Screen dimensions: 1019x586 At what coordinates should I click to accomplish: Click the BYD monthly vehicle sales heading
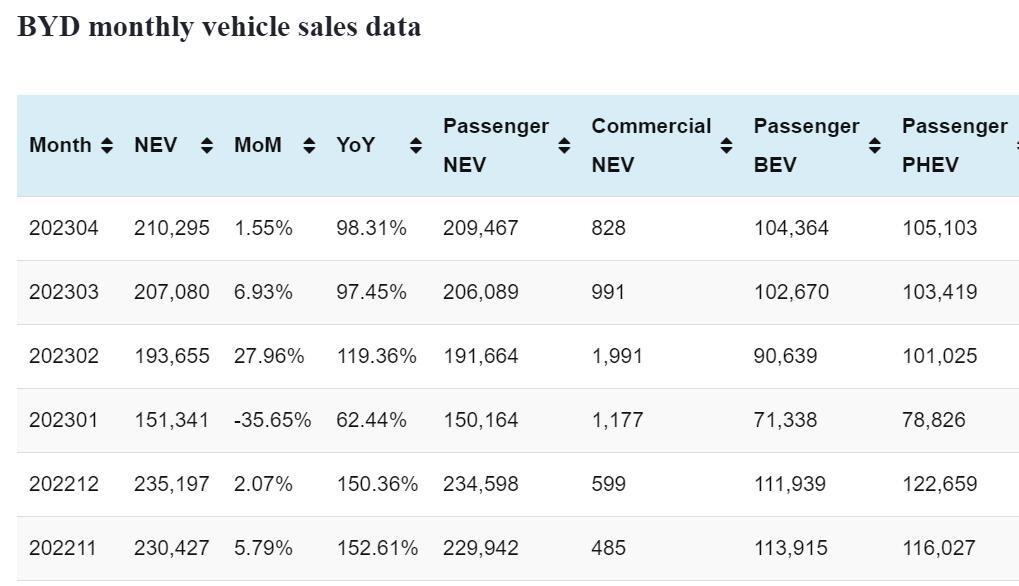click(219, 27)
